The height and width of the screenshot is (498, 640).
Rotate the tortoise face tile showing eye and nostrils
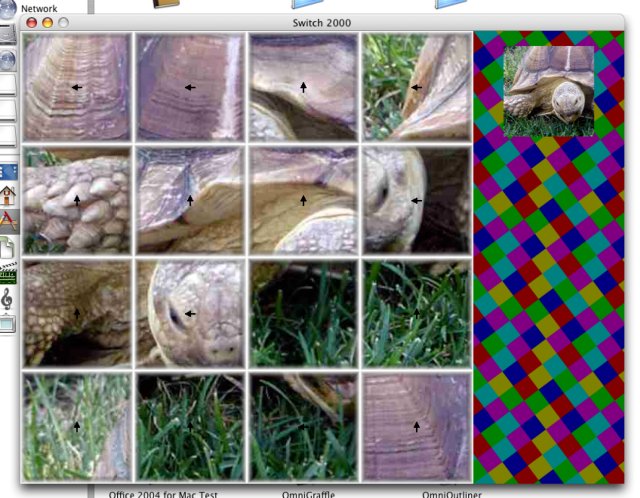(190, 313)
